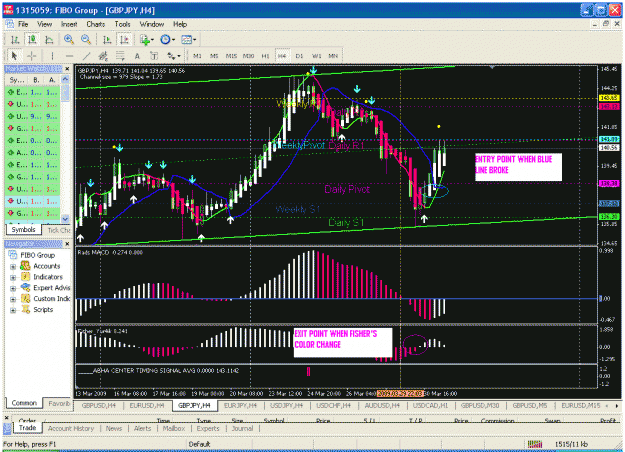This screenshot has width=625, height=452.
Task: Switch timeframe to M5
Action: click(x=214, y=56)
